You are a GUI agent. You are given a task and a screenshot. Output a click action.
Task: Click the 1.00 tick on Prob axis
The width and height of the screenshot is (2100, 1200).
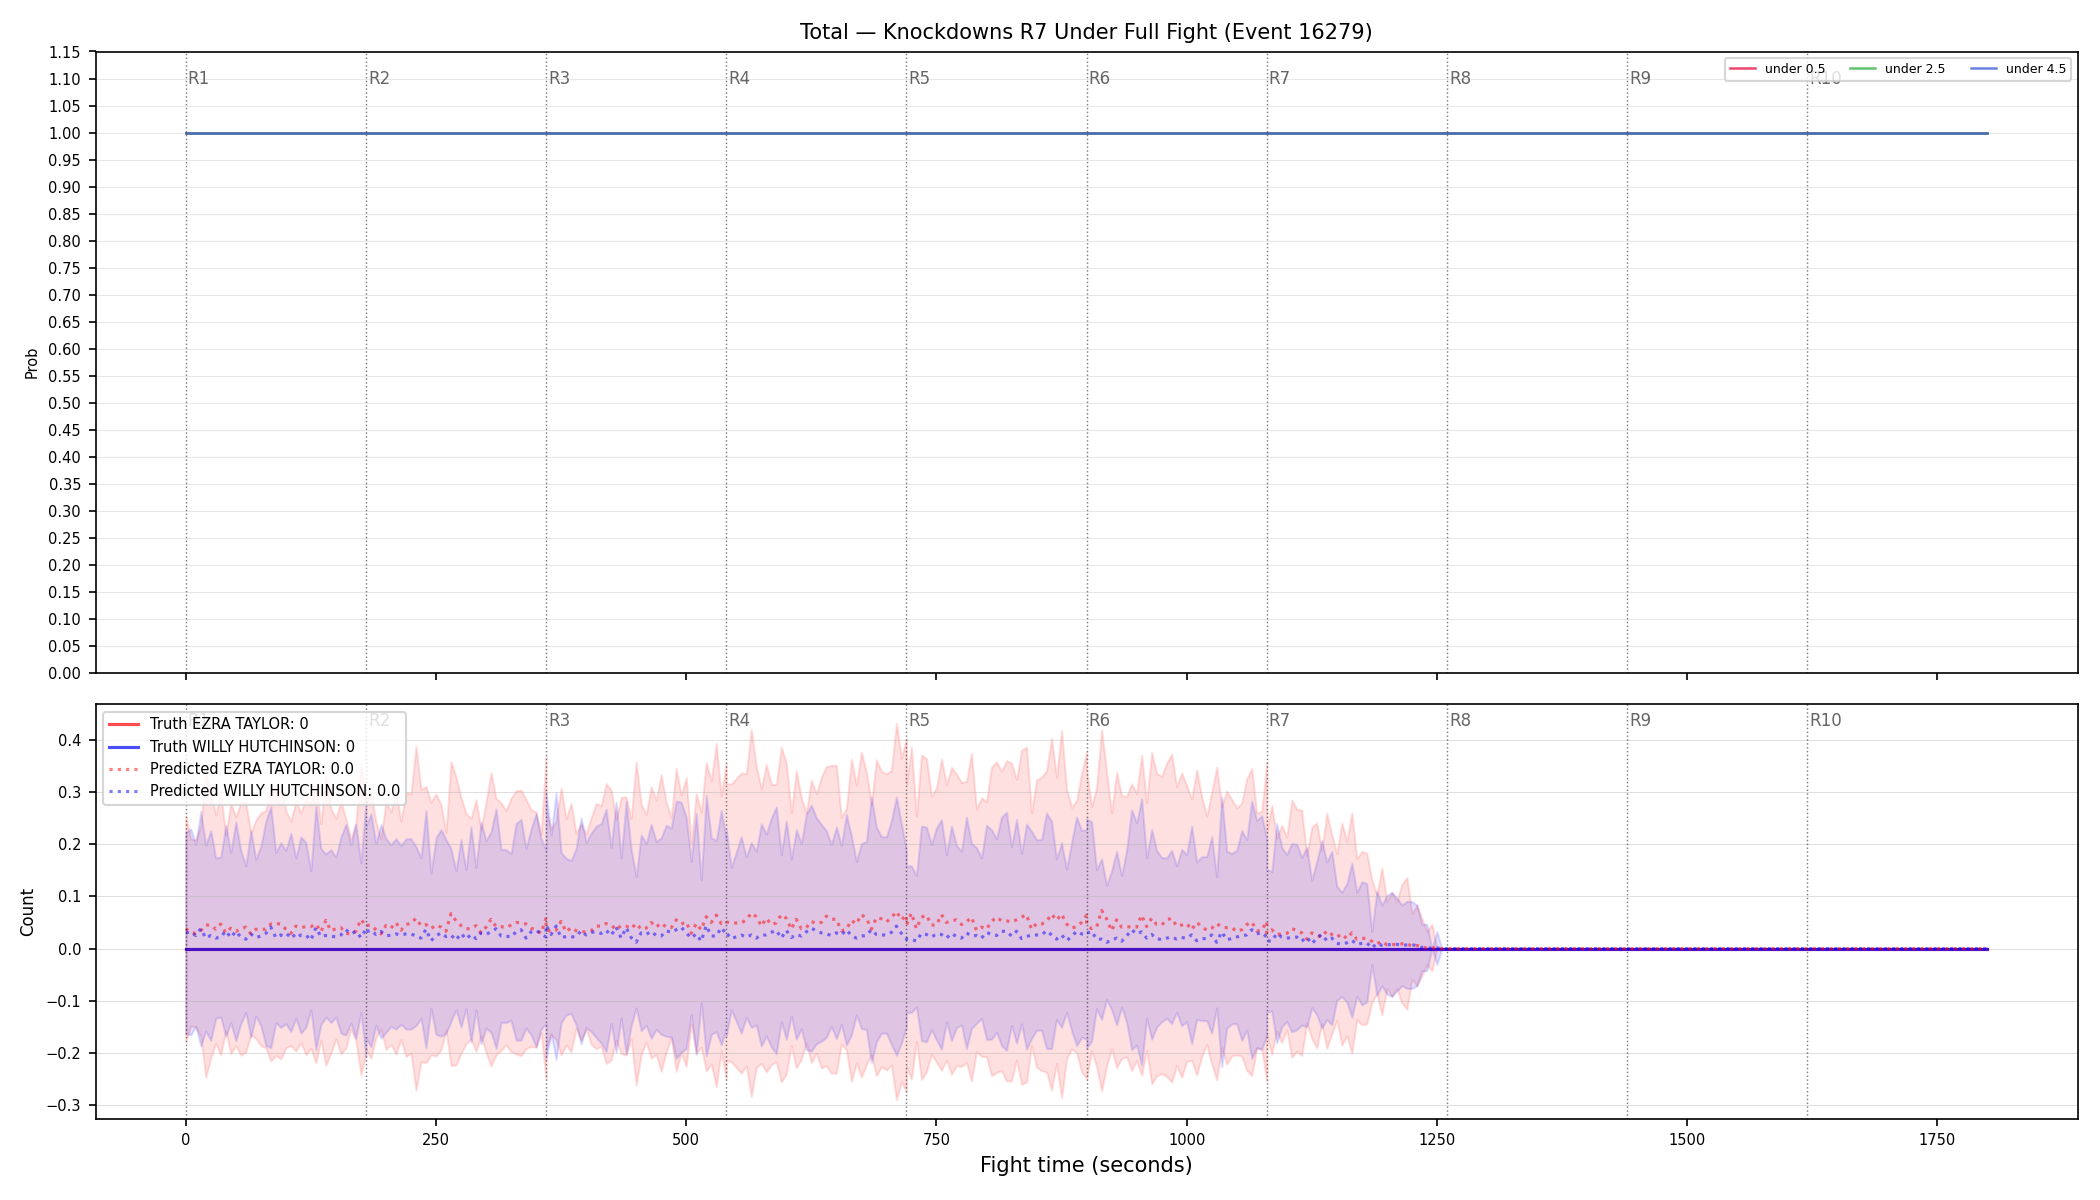[x=65, y=133]
